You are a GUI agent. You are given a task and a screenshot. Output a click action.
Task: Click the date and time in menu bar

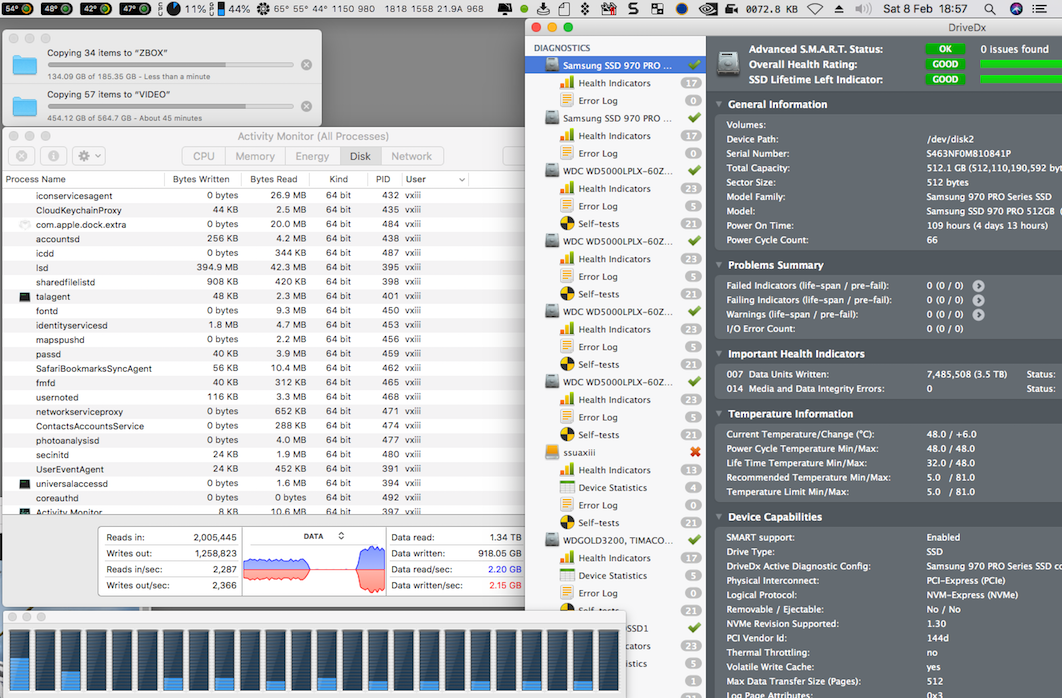(925, 9)
